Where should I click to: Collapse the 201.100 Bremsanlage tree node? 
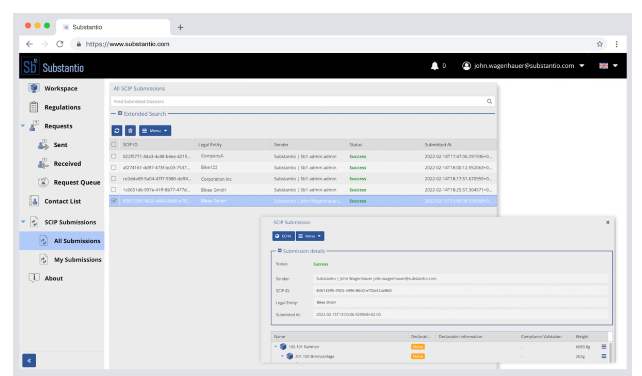click(x=282, y=356)
